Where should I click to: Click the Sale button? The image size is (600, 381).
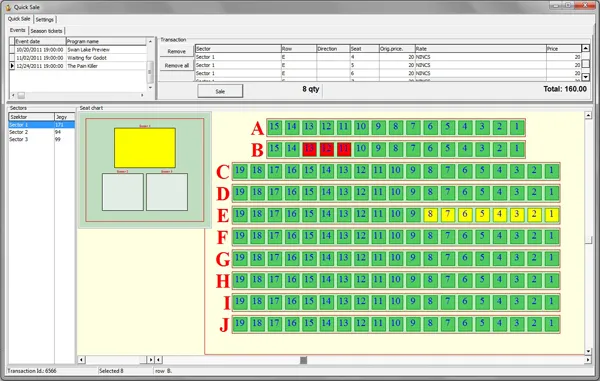pyautogui.click(x=220, y=91)
